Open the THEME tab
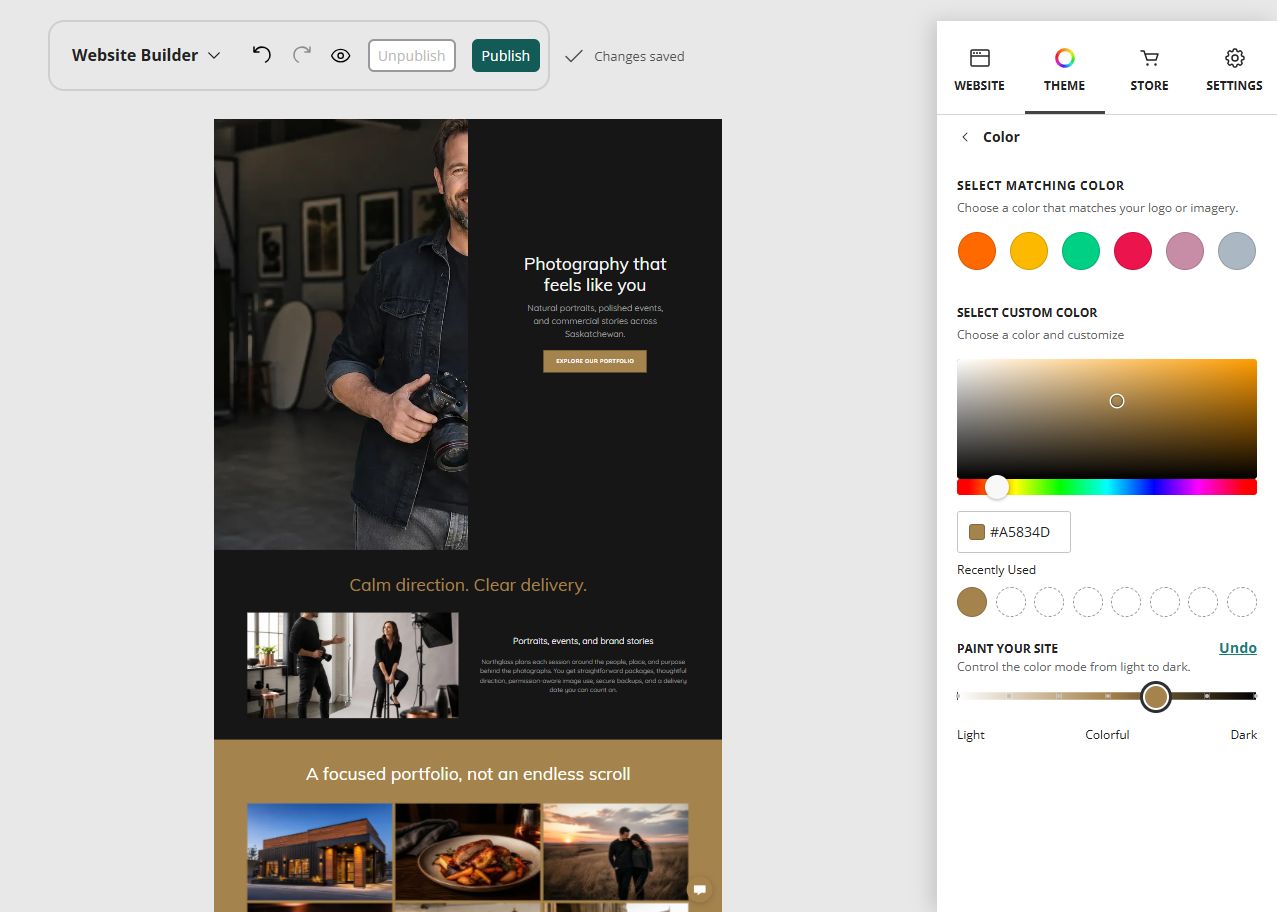 click(x=1065, y=70)
